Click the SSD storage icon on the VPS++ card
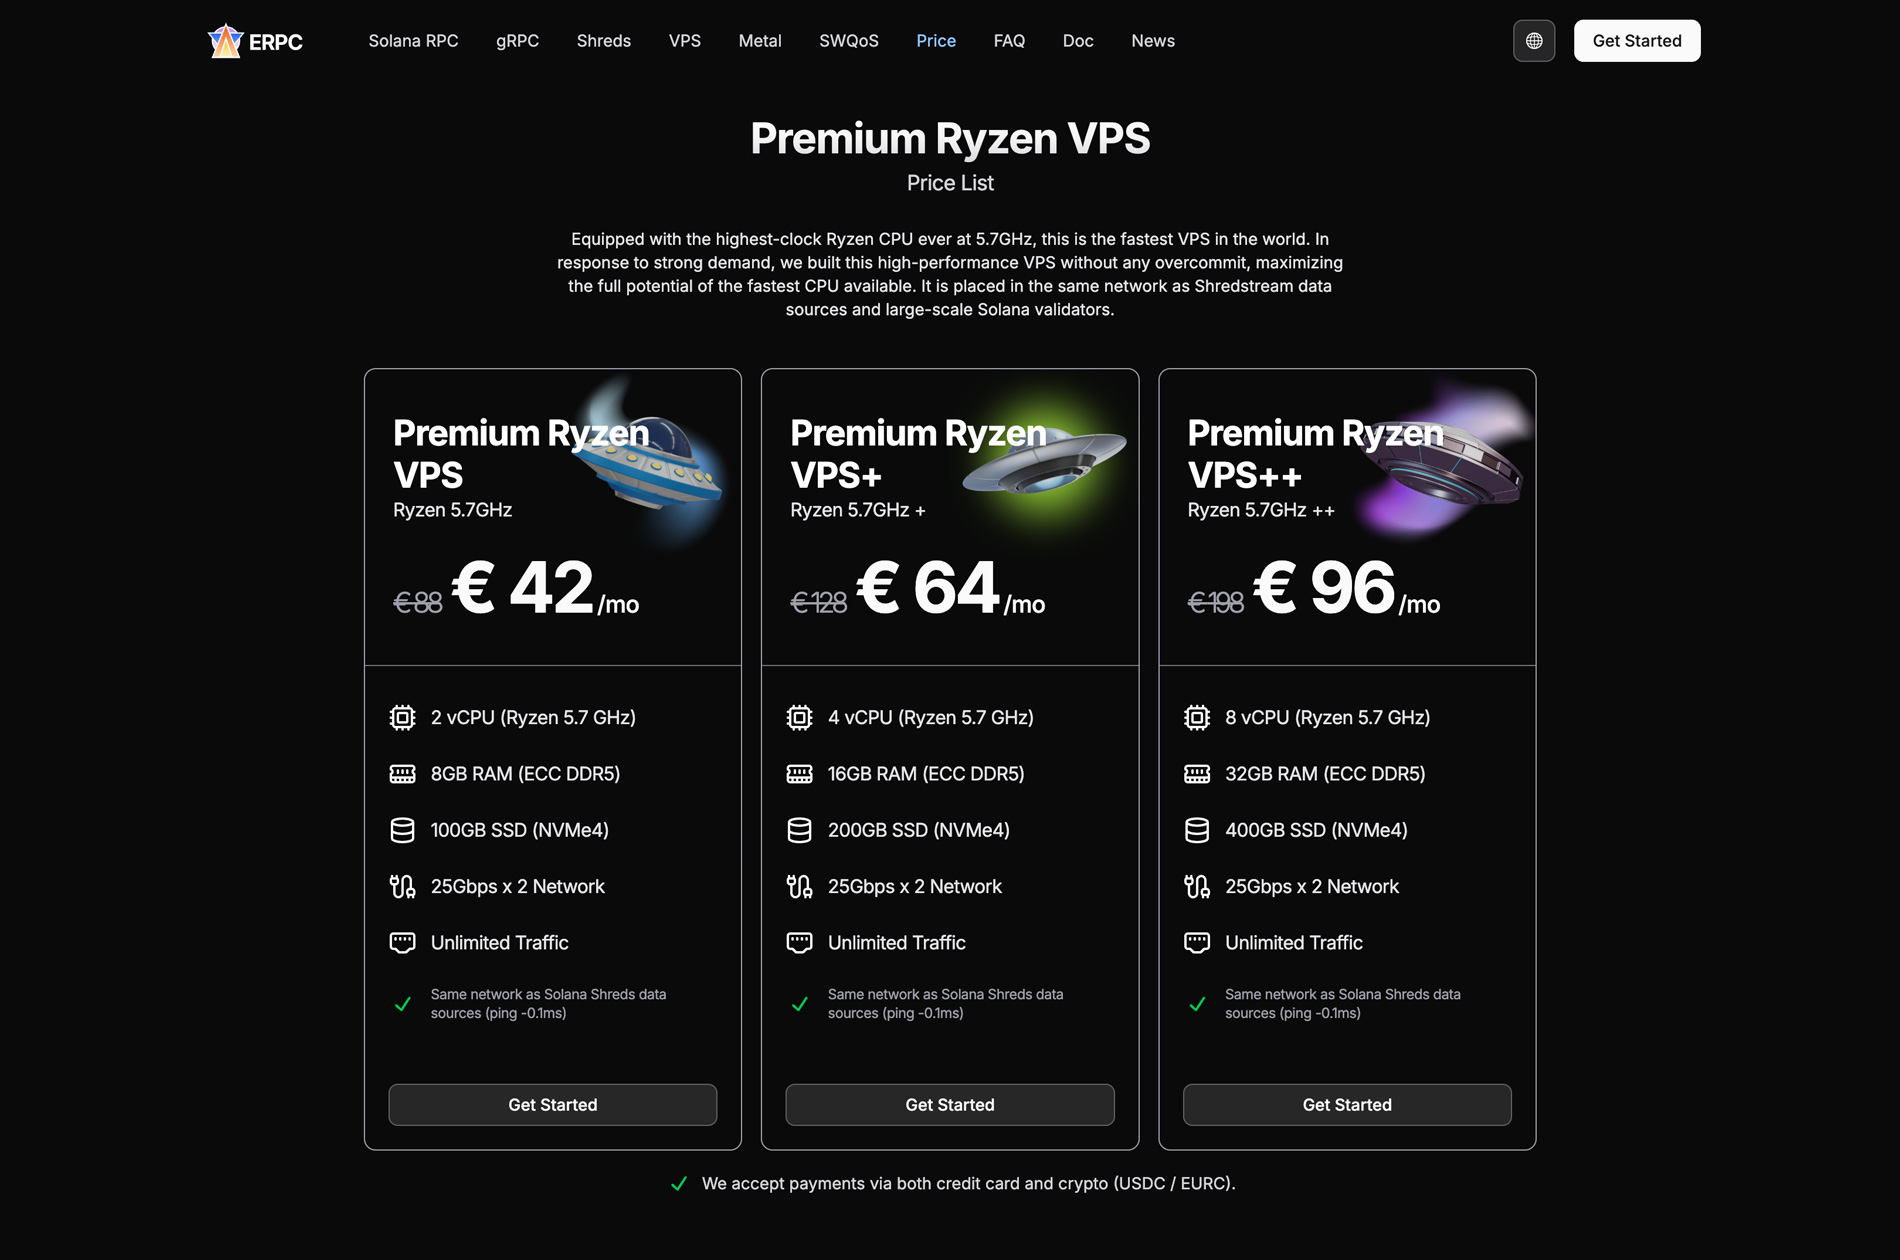Screen dimensions: 1900x1260 (1196, 829)
